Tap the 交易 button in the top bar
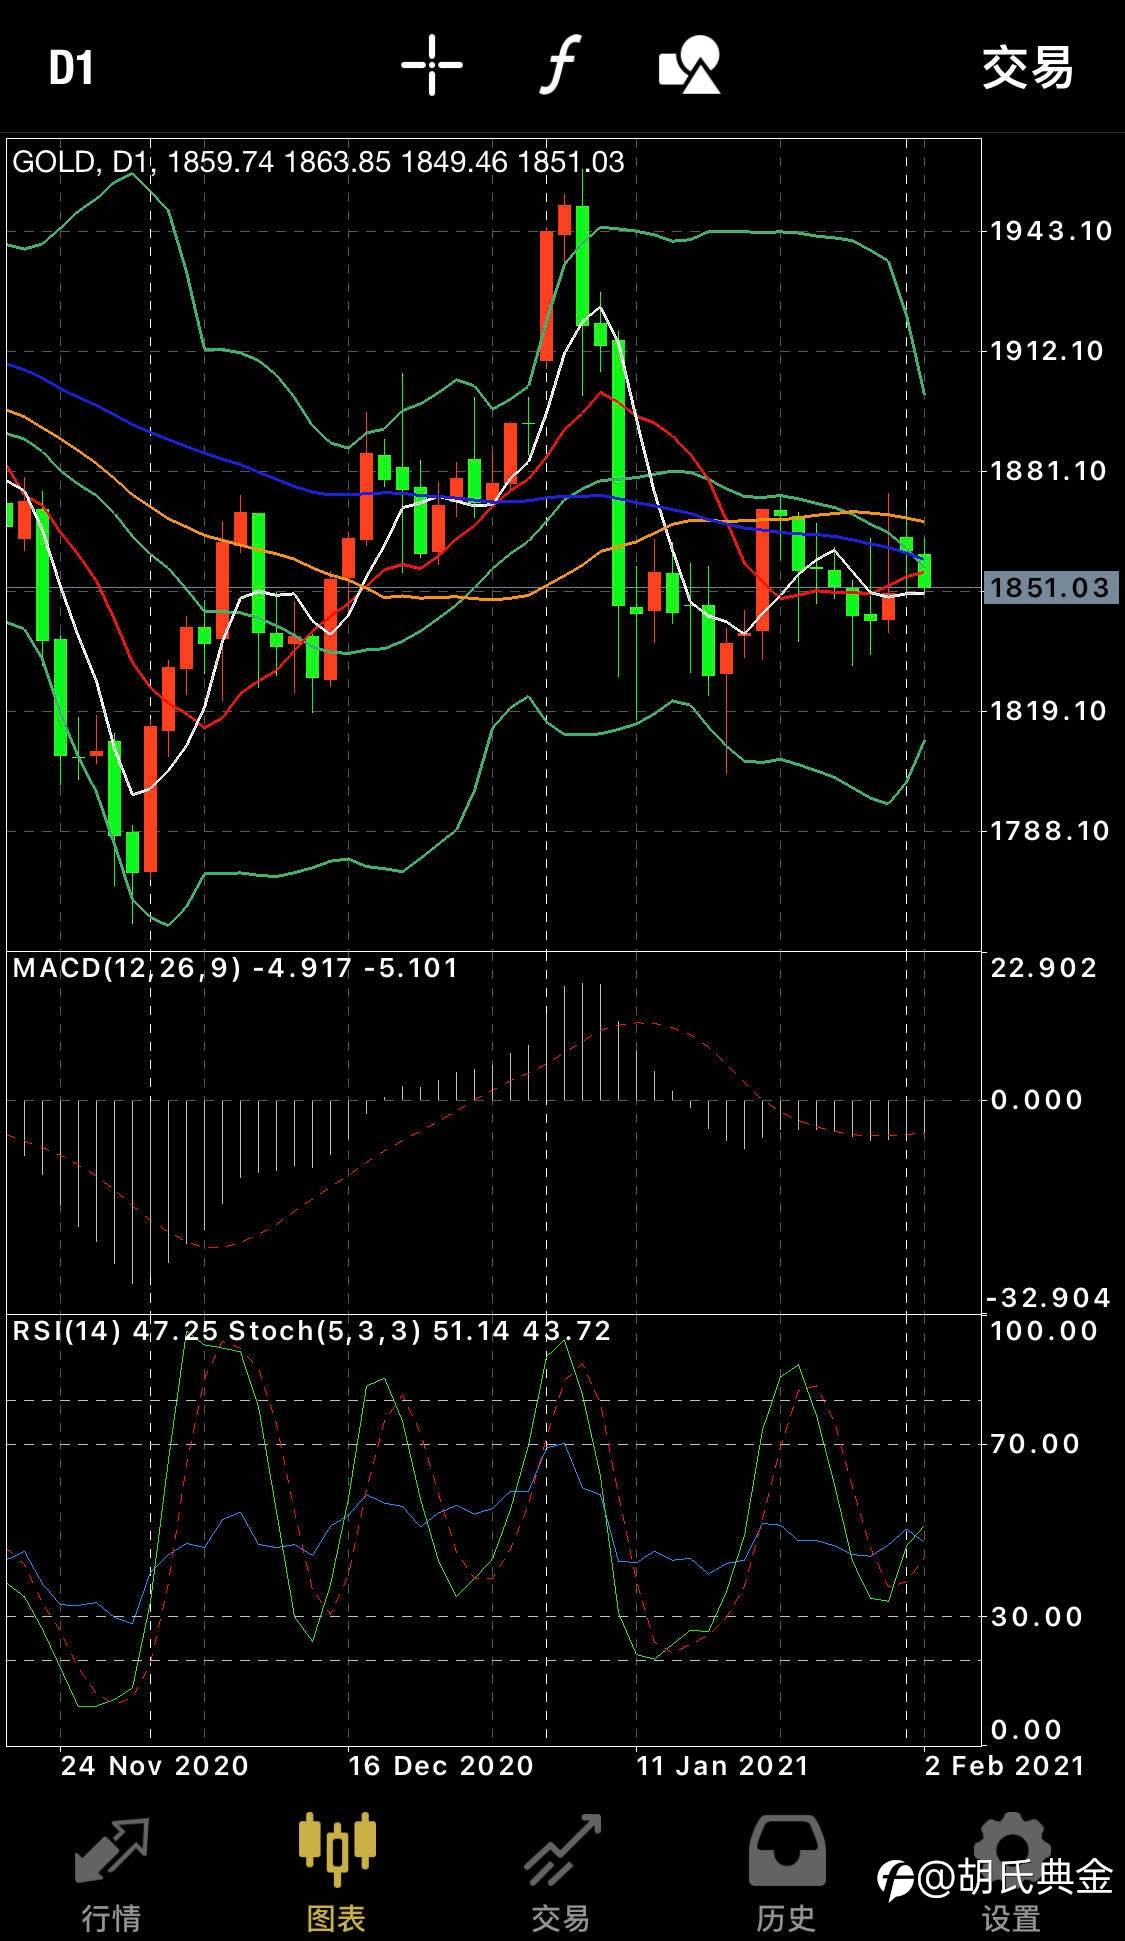 1027,68
